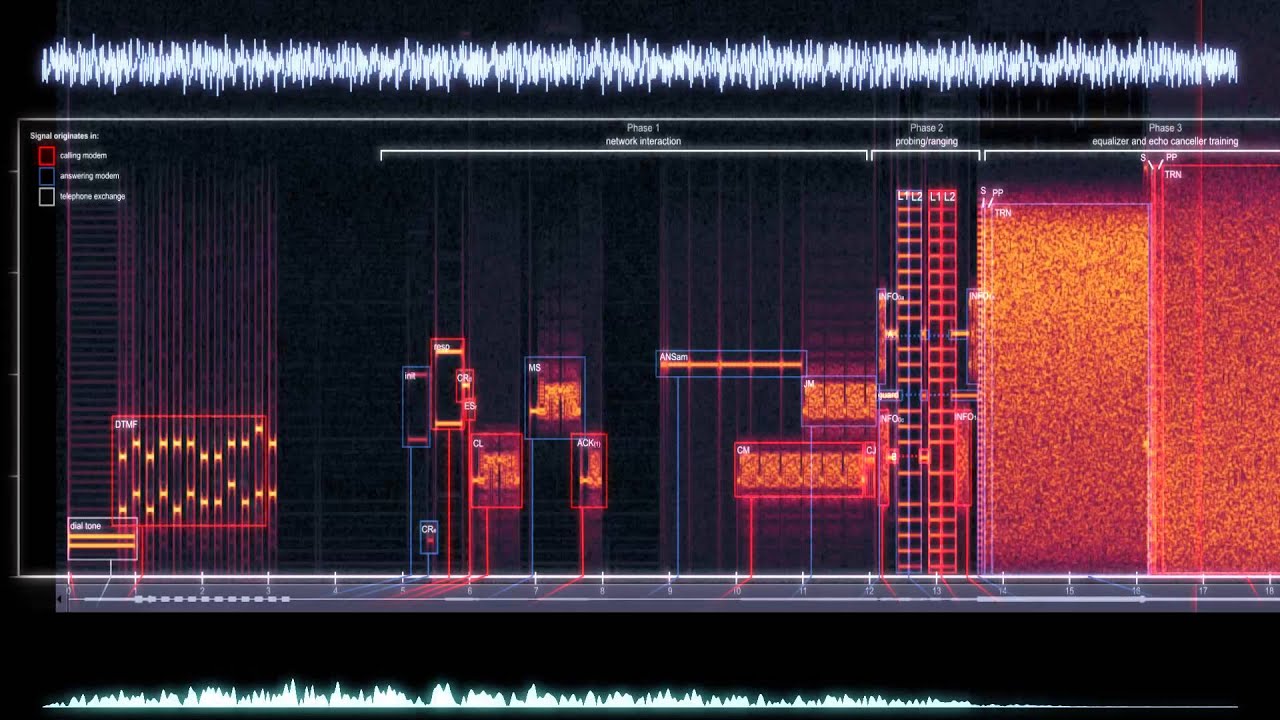
Task: Click the ACK signal block
Action: [x=589, y=470]
